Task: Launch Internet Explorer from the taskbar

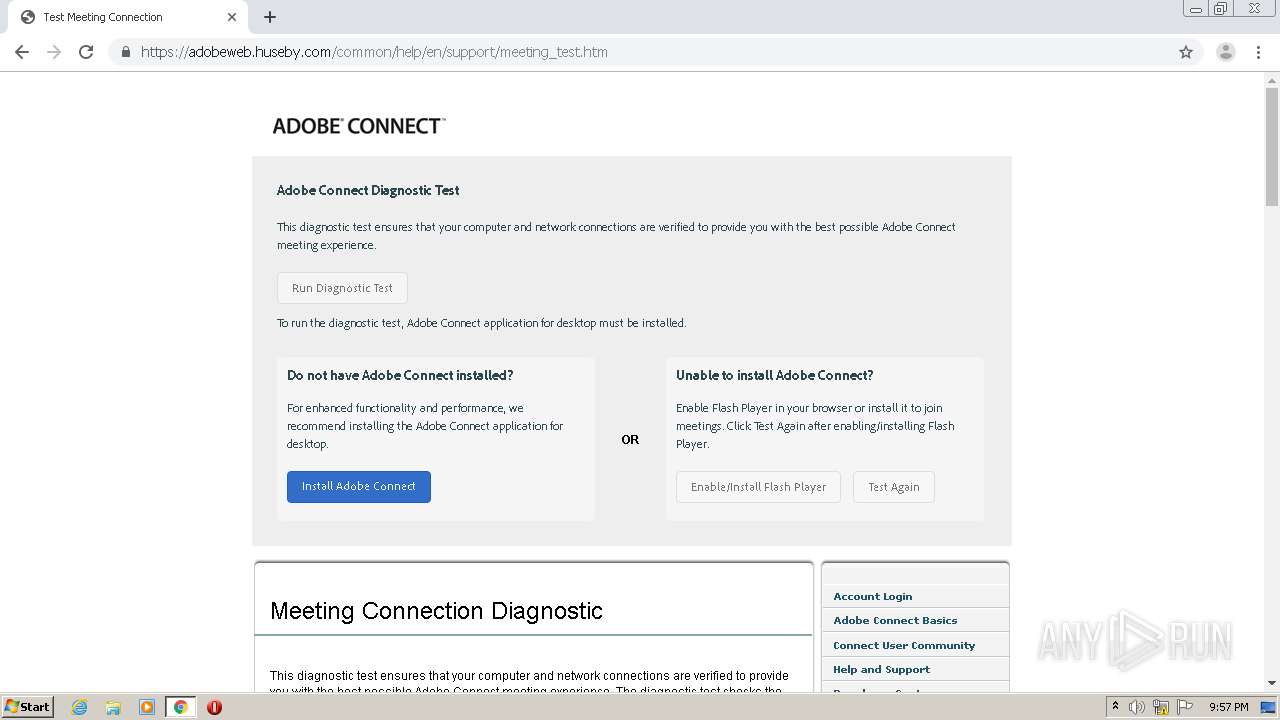Action: (x=80, y=707)
